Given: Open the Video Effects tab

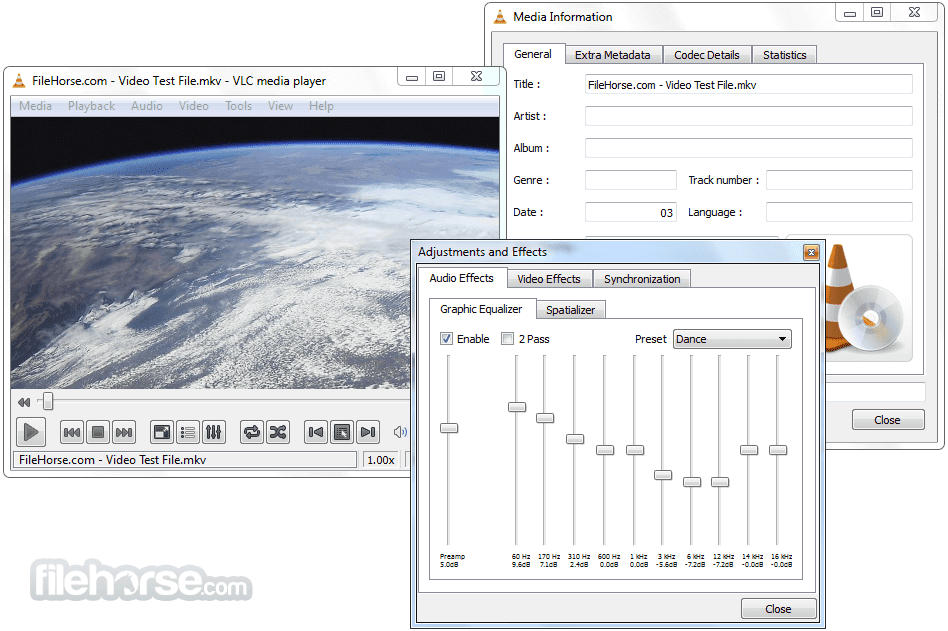Looking at the screenshot, I should pos(549,278).
